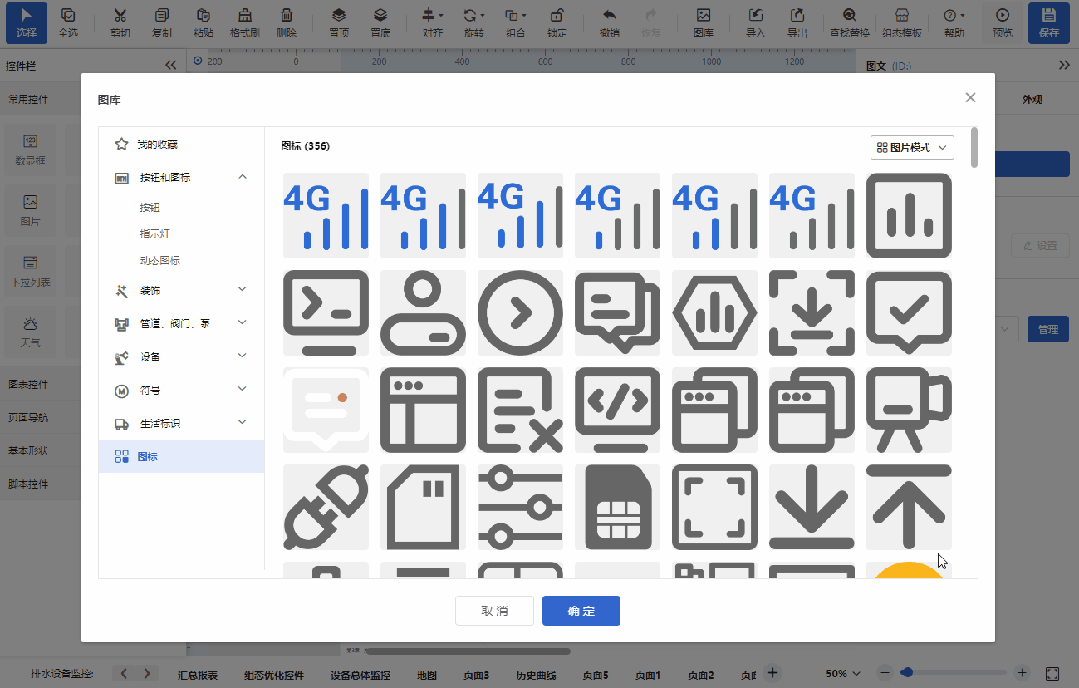Image resolution: width=1079 pixels, height=688 pixels.
Task: Expand the 符号 category chevron
Action: tap(242, 389)
